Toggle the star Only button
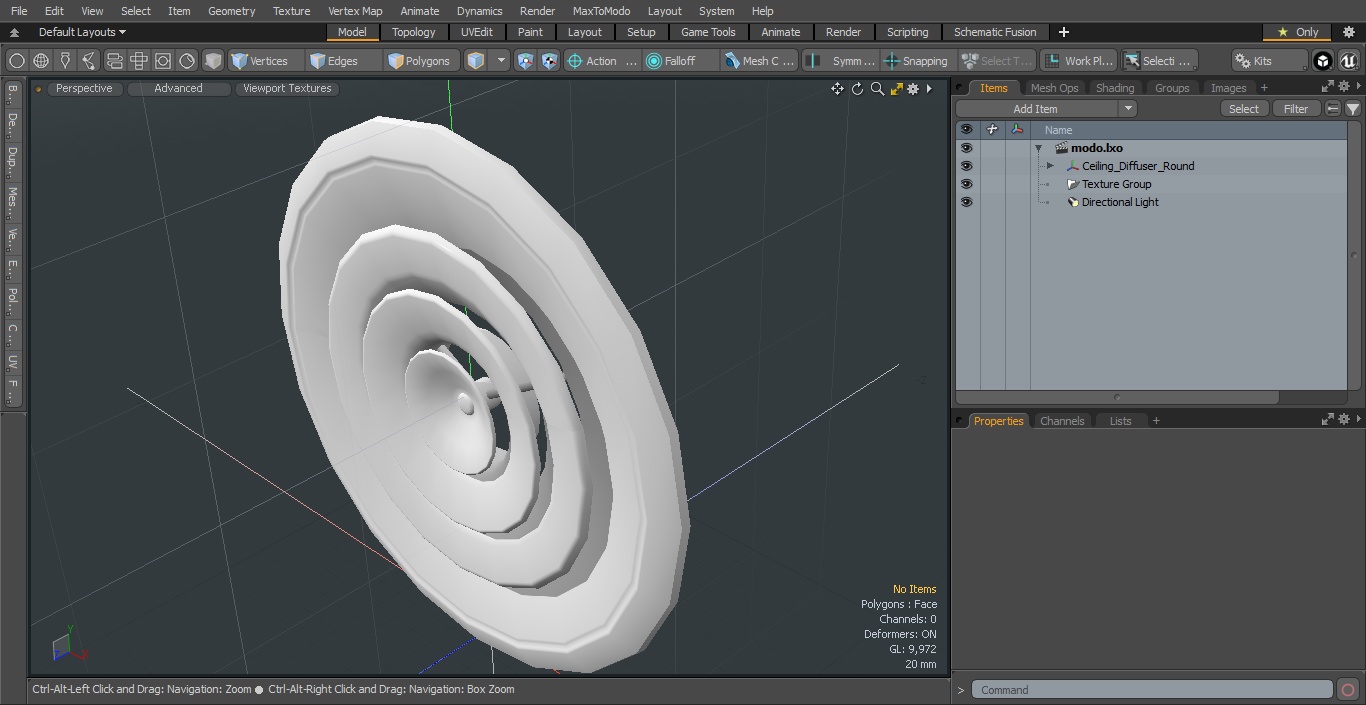 click(x=1297, y=32)
